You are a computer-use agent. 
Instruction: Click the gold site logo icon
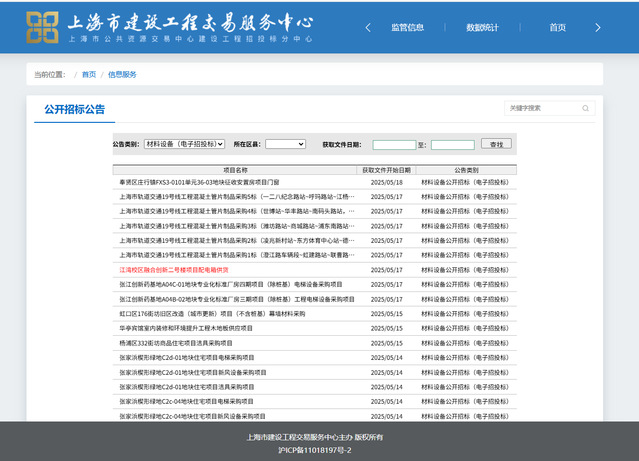[x=42, y=27]
